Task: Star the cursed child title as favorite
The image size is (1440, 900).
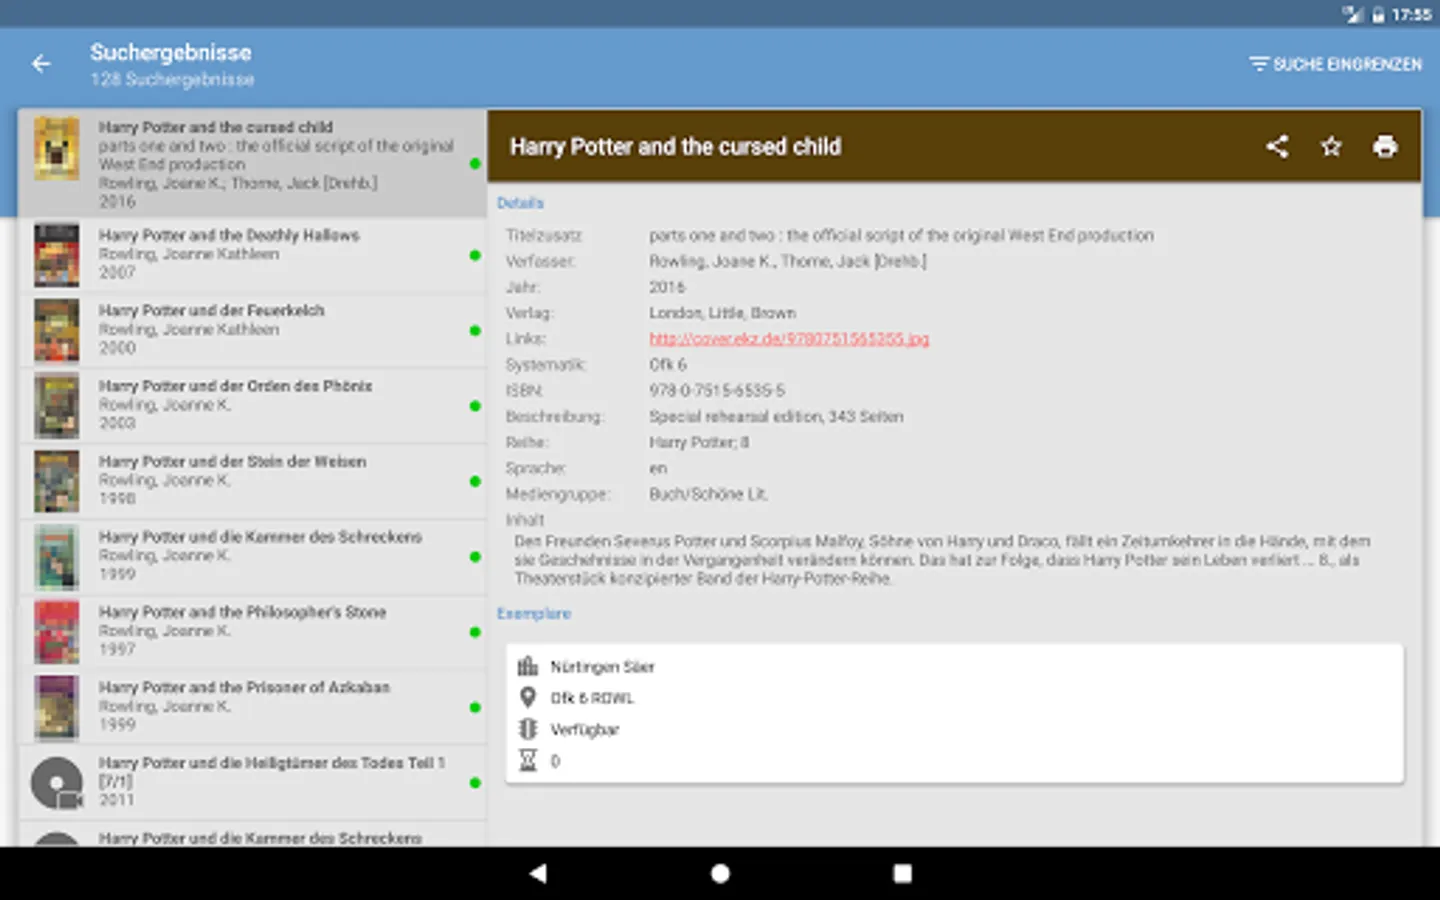Action: pyautogui.click(x=1331, y=146)
